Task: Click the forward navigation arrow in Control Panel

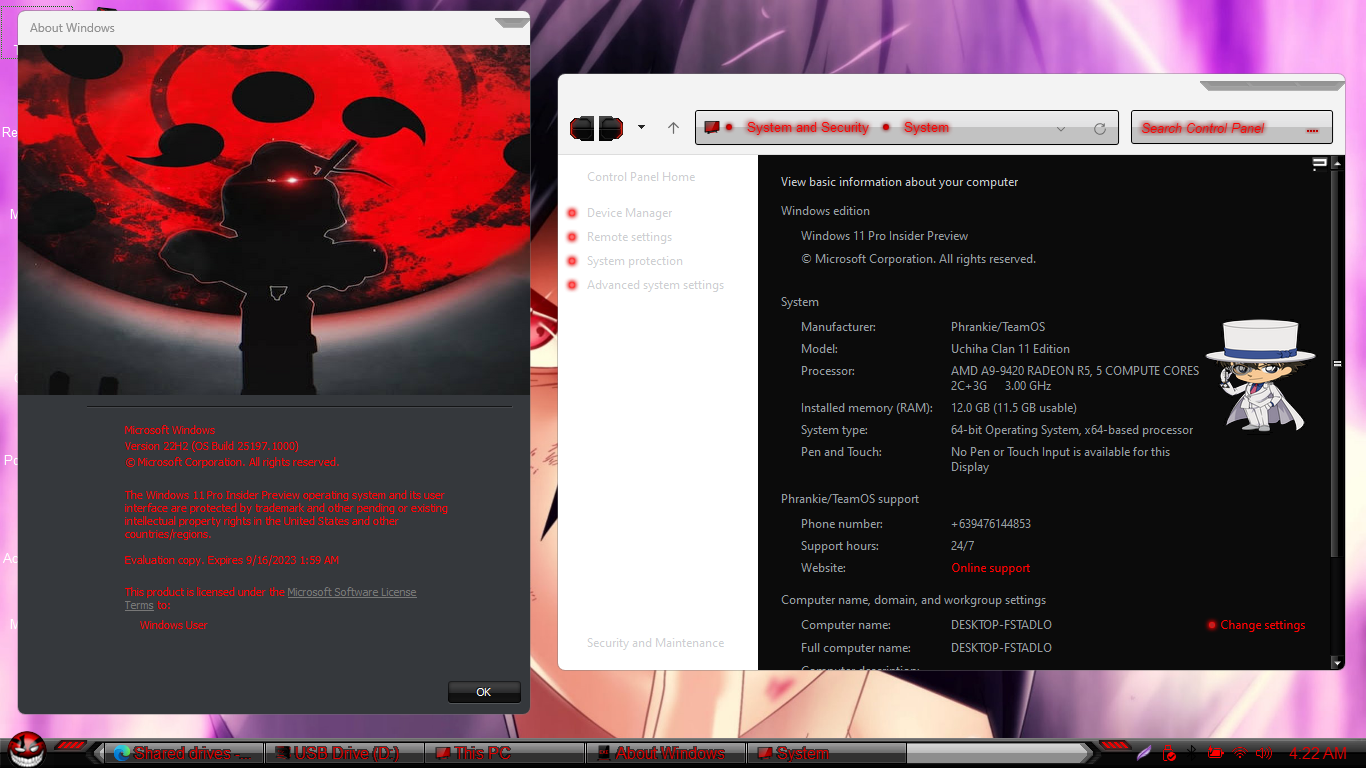Action: tap(611, 128)
